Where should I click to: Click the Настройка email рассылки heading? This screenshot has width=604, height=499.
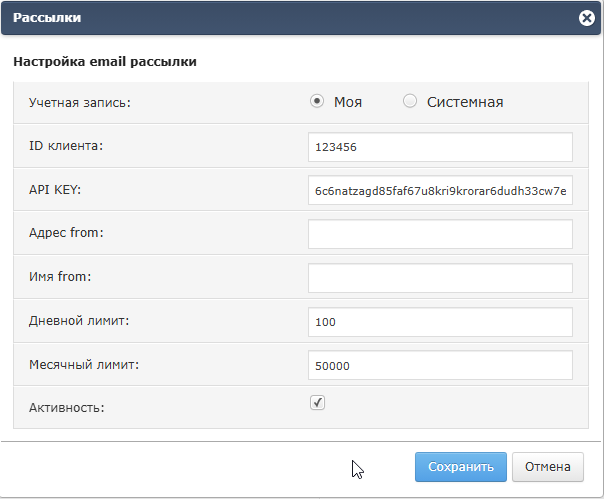104,62
